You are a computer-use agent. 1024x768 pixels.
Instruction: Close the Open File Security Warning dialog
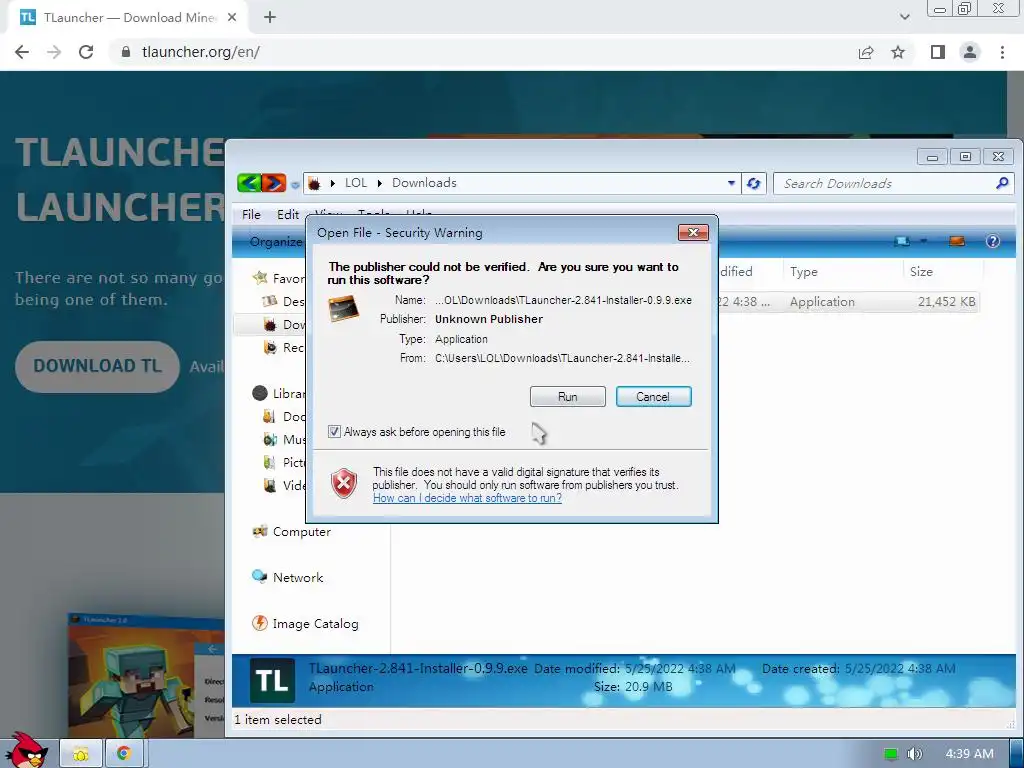[693, 232]
